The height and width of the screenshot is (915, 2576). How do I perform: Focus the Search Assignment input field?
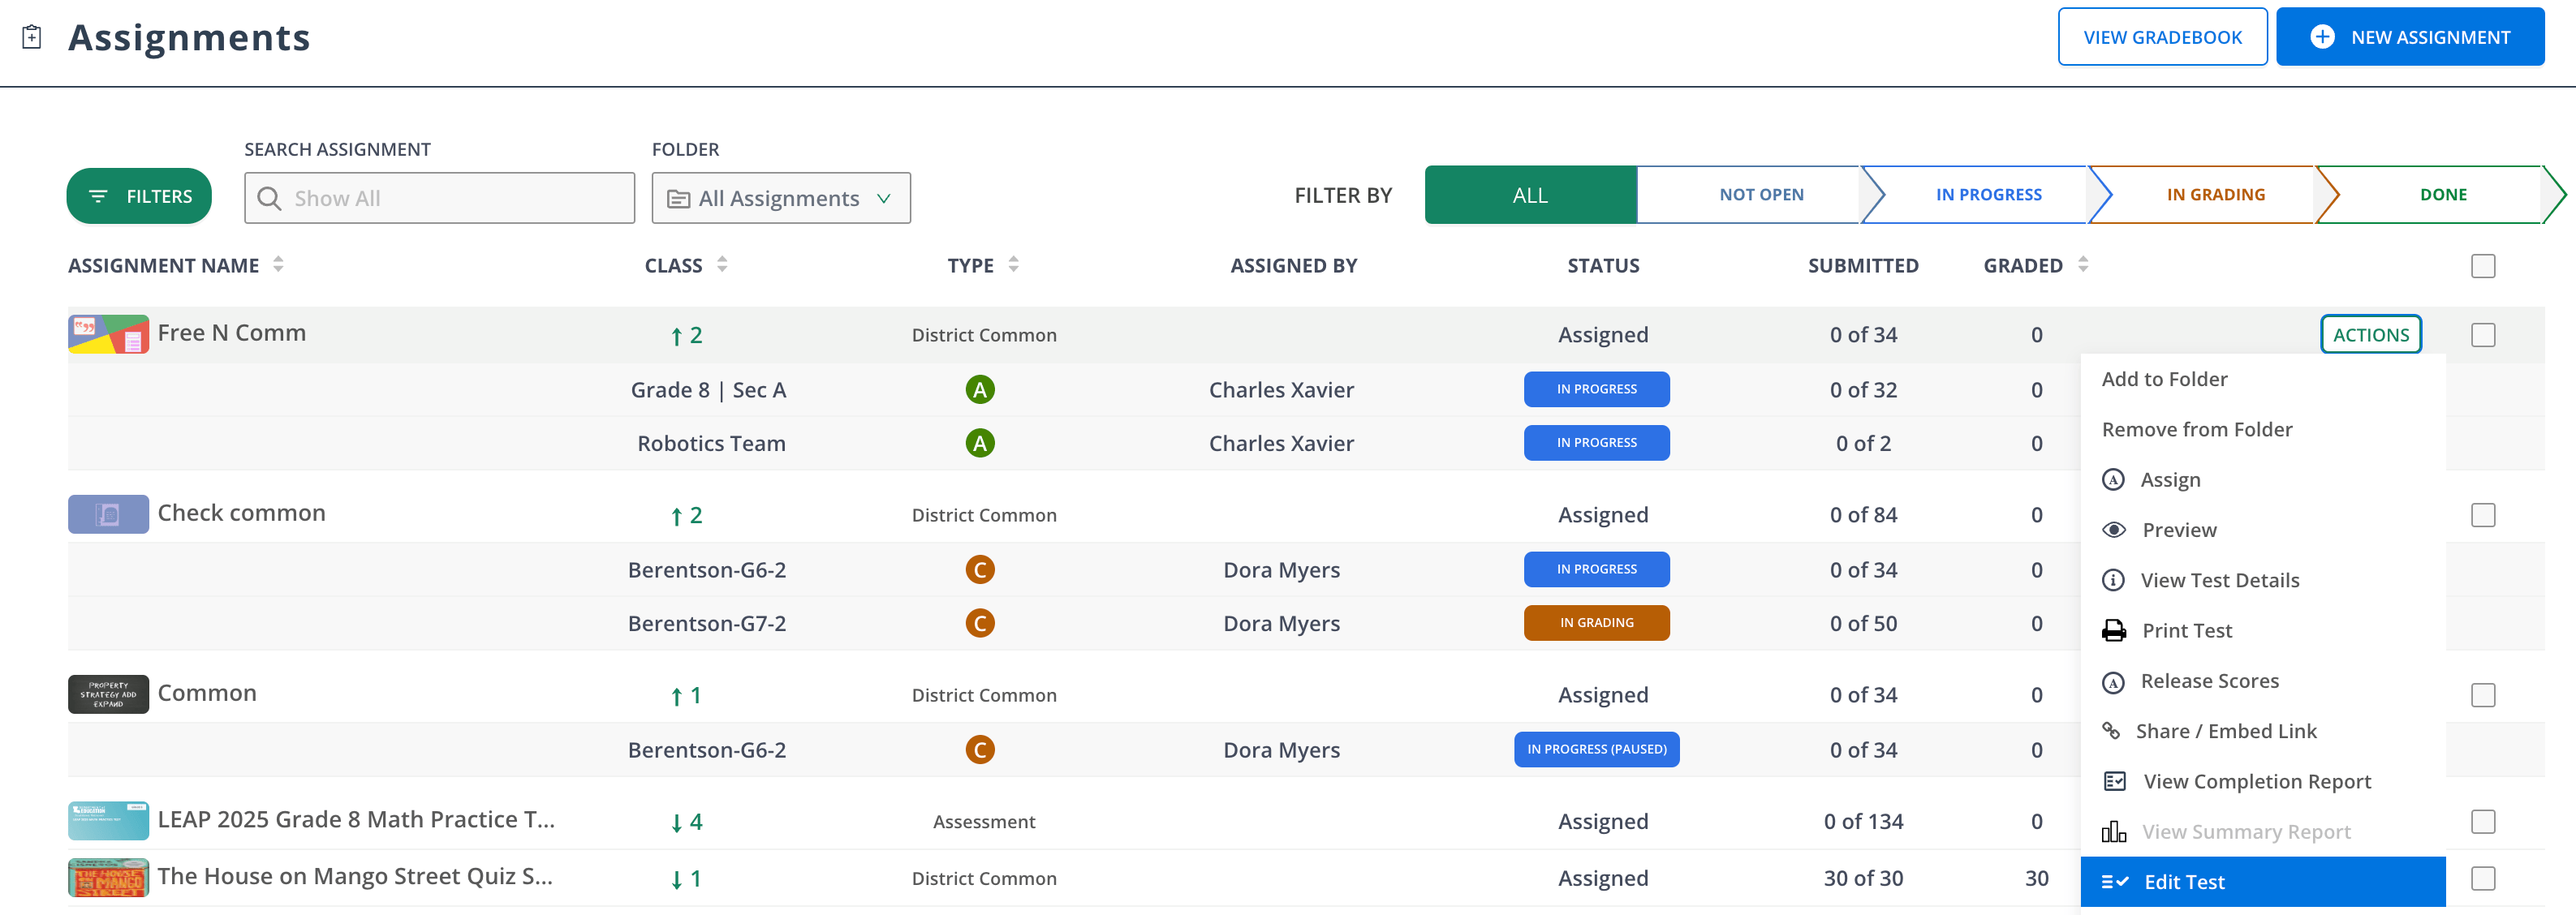point(439,198)
